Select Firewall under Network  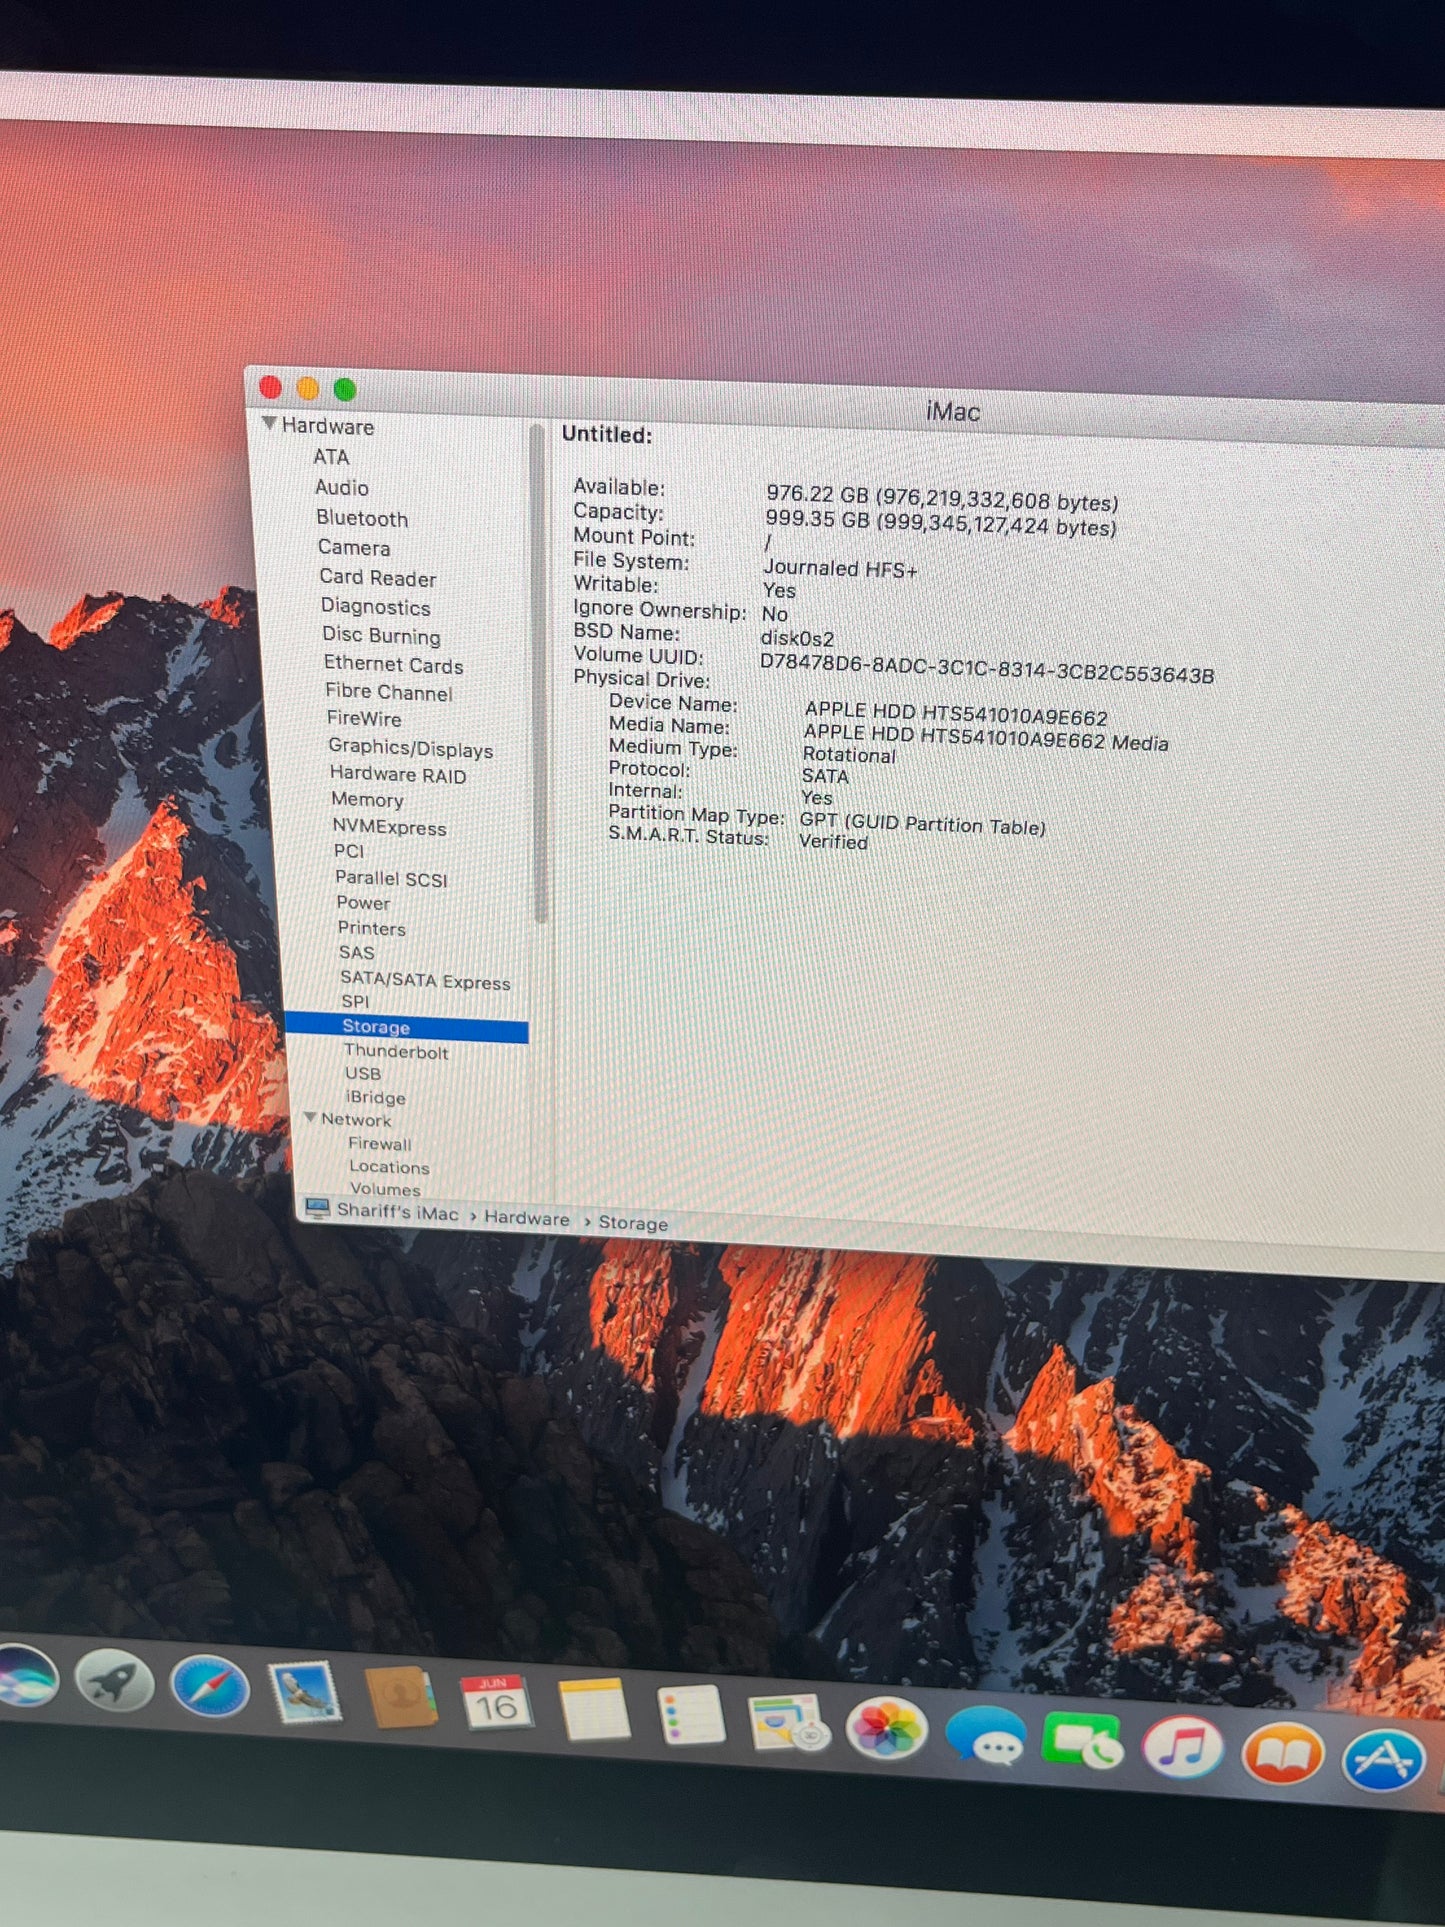click(x=380, y=1143)
